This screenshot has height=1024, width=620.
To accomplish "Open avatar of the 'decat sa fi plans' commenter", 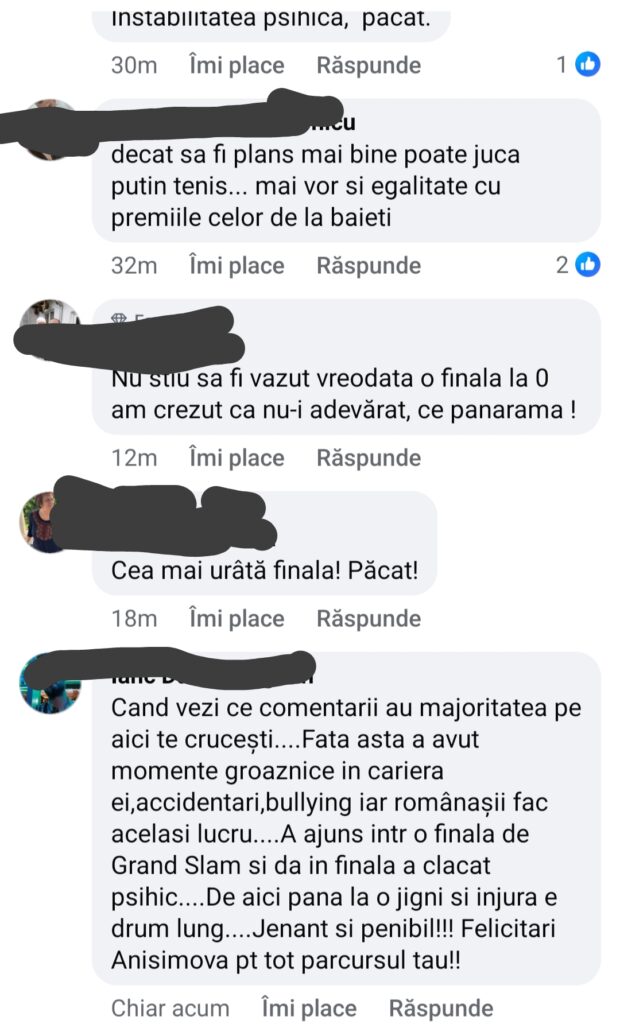I will pyautogui.click(x=49, y=131).
